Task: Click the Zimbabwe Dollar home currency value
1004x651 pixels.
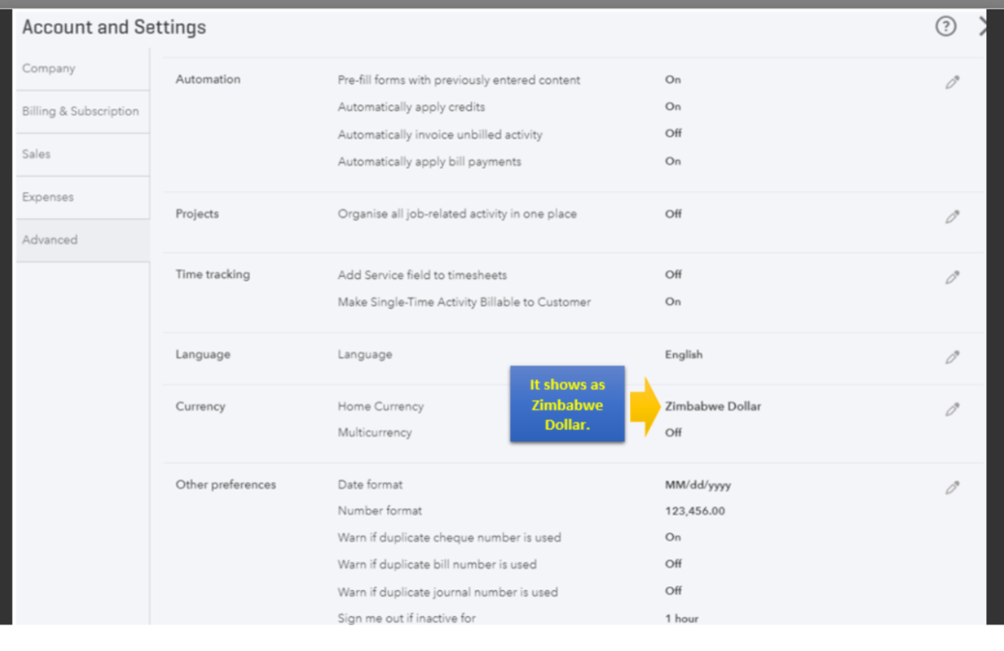Action: coord(712,407)
